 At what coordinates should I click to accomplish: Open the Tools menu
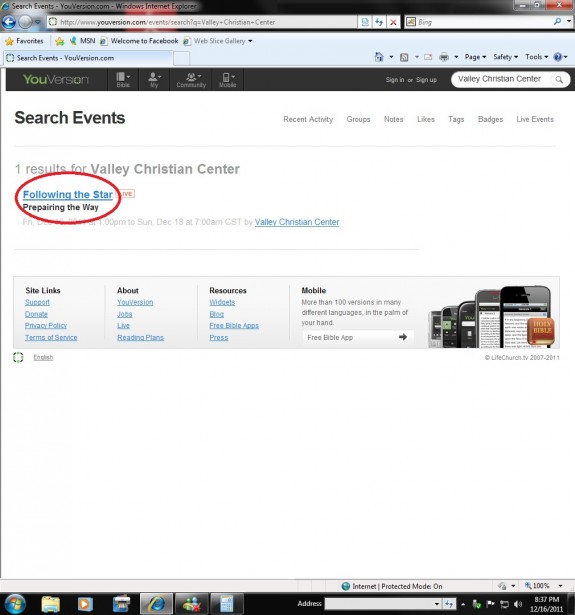coord(537,57)
